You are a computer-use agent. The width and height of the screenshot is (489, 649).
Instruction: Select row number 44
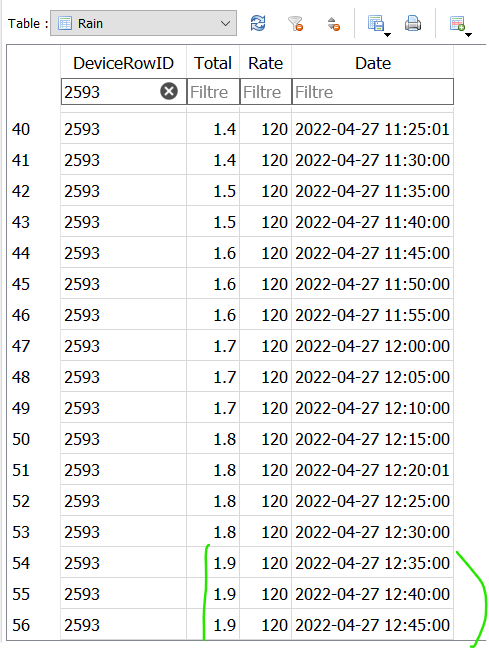21,253
